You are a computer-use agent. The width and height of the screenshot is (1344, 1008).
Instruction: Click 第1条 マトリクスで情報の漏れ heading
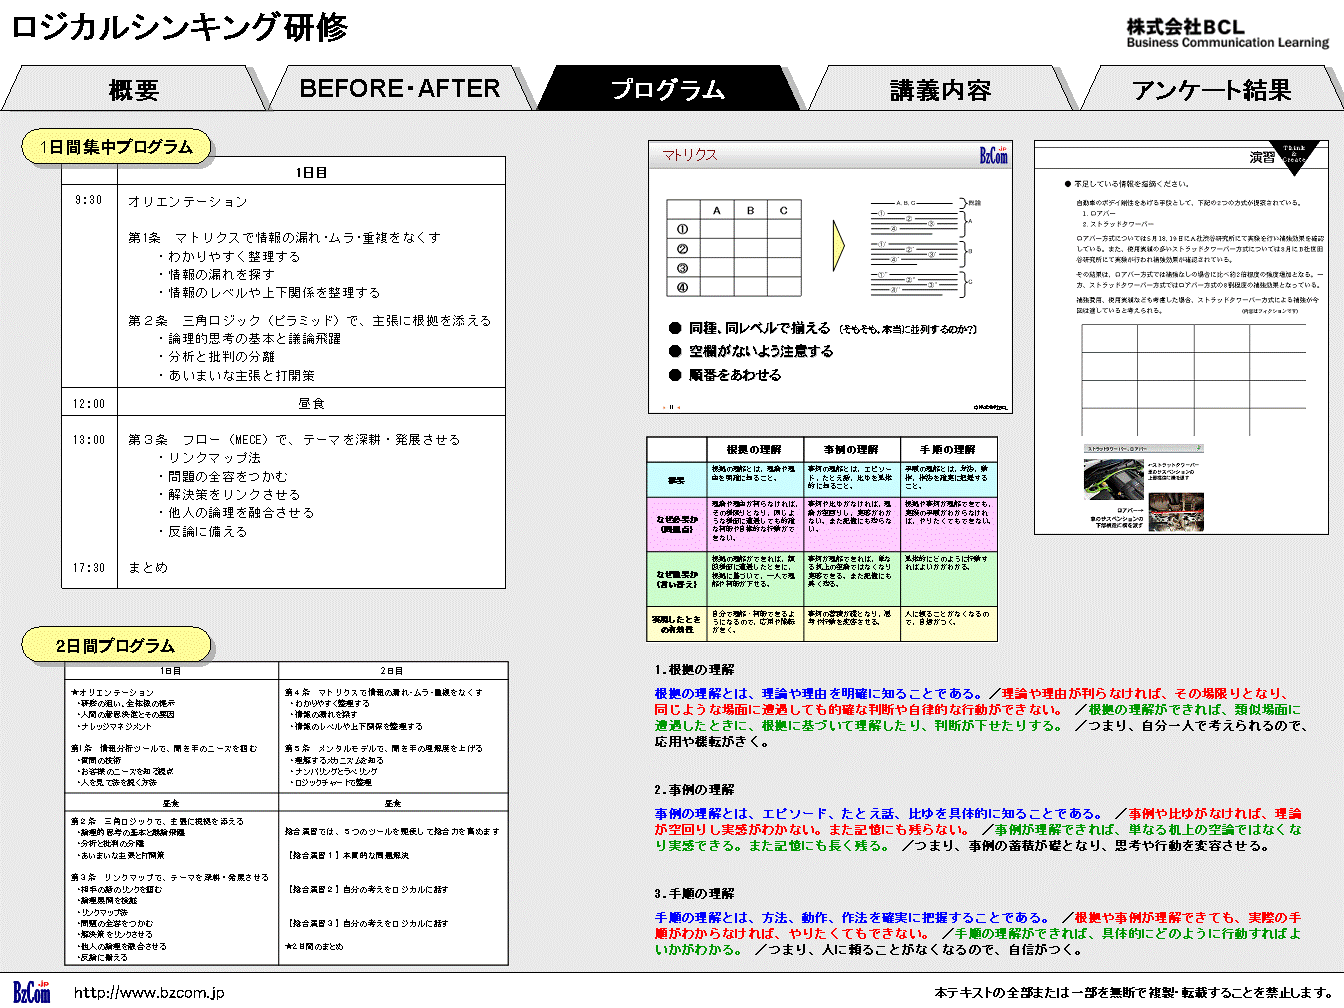(284, 238)
